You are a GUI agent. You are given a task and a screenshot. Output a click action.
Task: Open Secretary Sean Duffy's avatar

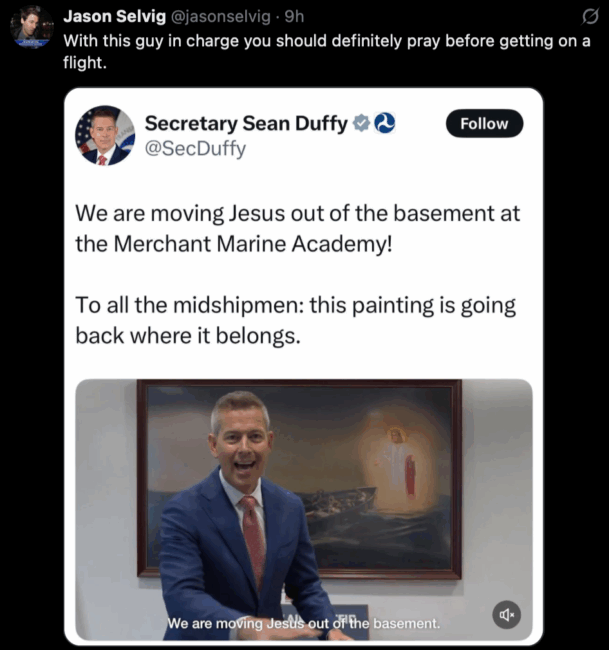tap(105, 135)
